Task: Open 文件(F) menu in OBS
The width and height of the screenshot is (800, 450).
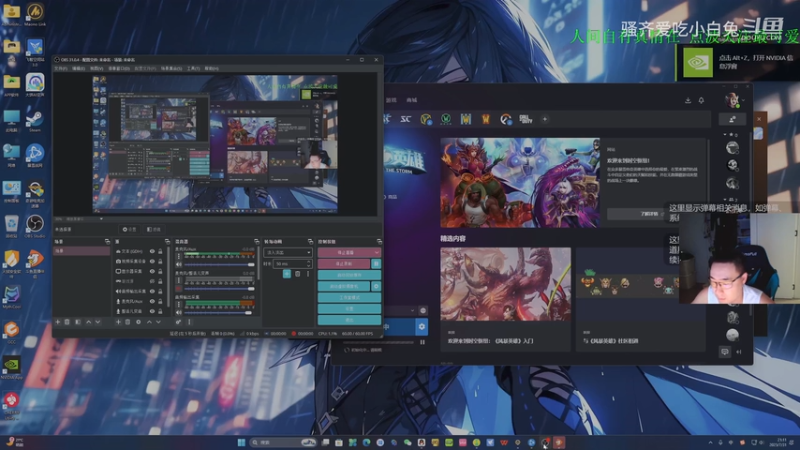Action: pyautogui.click(x=61, y=68)
